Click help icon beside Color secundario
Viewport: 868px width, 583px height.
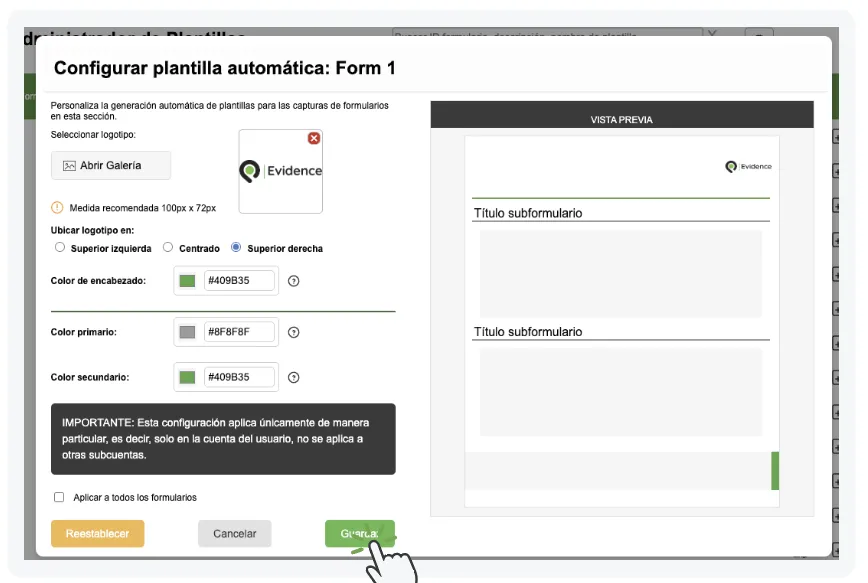point(293,378)
